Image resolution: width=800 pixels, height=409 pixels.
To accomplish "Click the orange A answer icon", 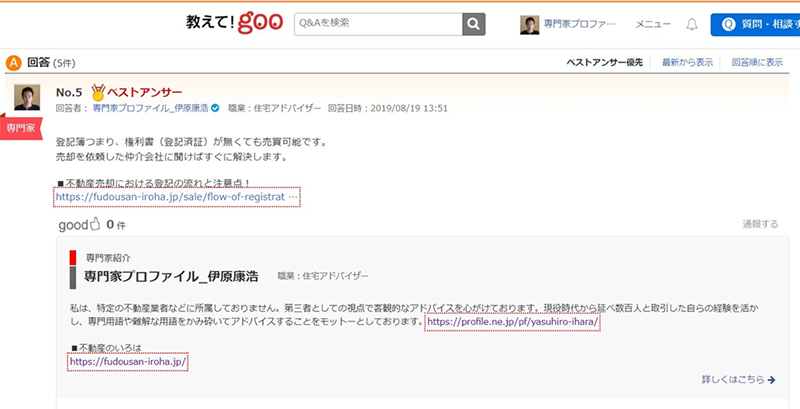I will pyautogui.click(x=14, y=63).
